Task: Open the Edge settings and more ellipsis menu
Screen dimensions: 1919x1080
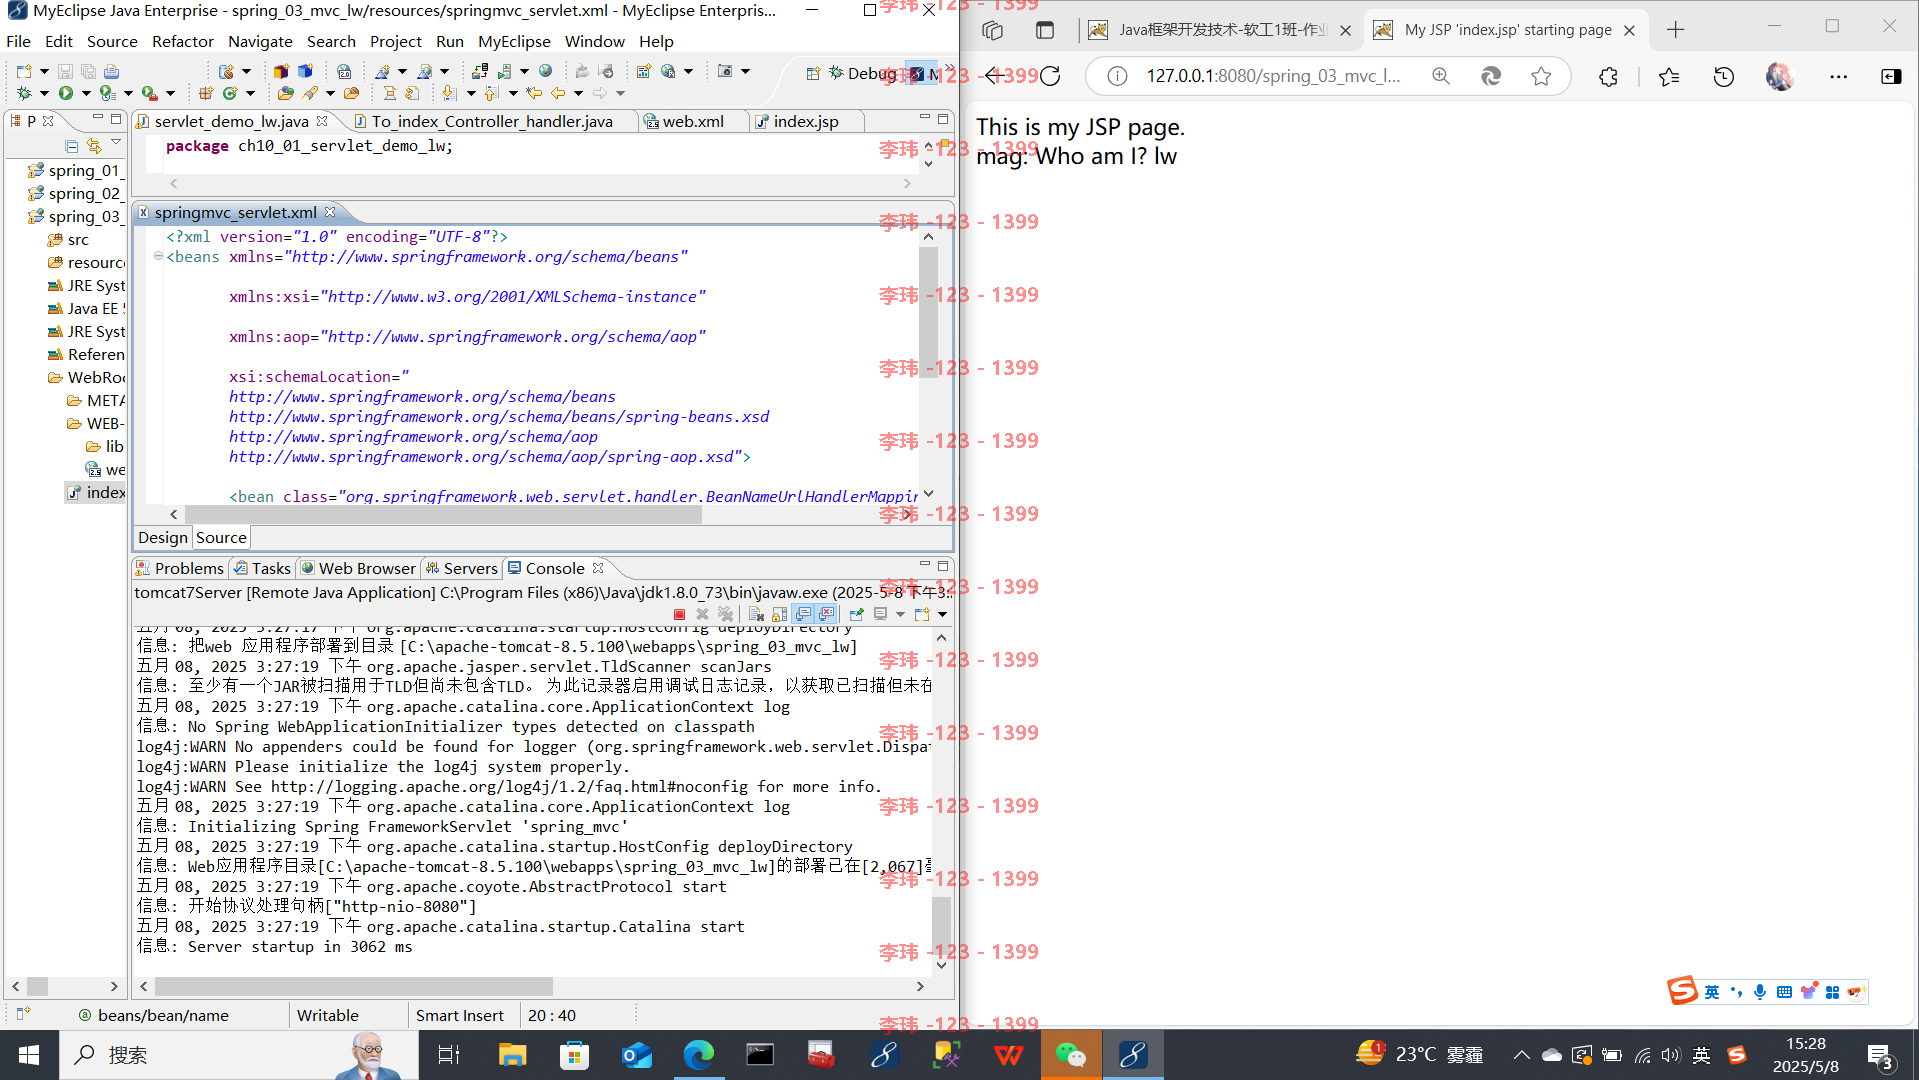Action: [1838, 76]
